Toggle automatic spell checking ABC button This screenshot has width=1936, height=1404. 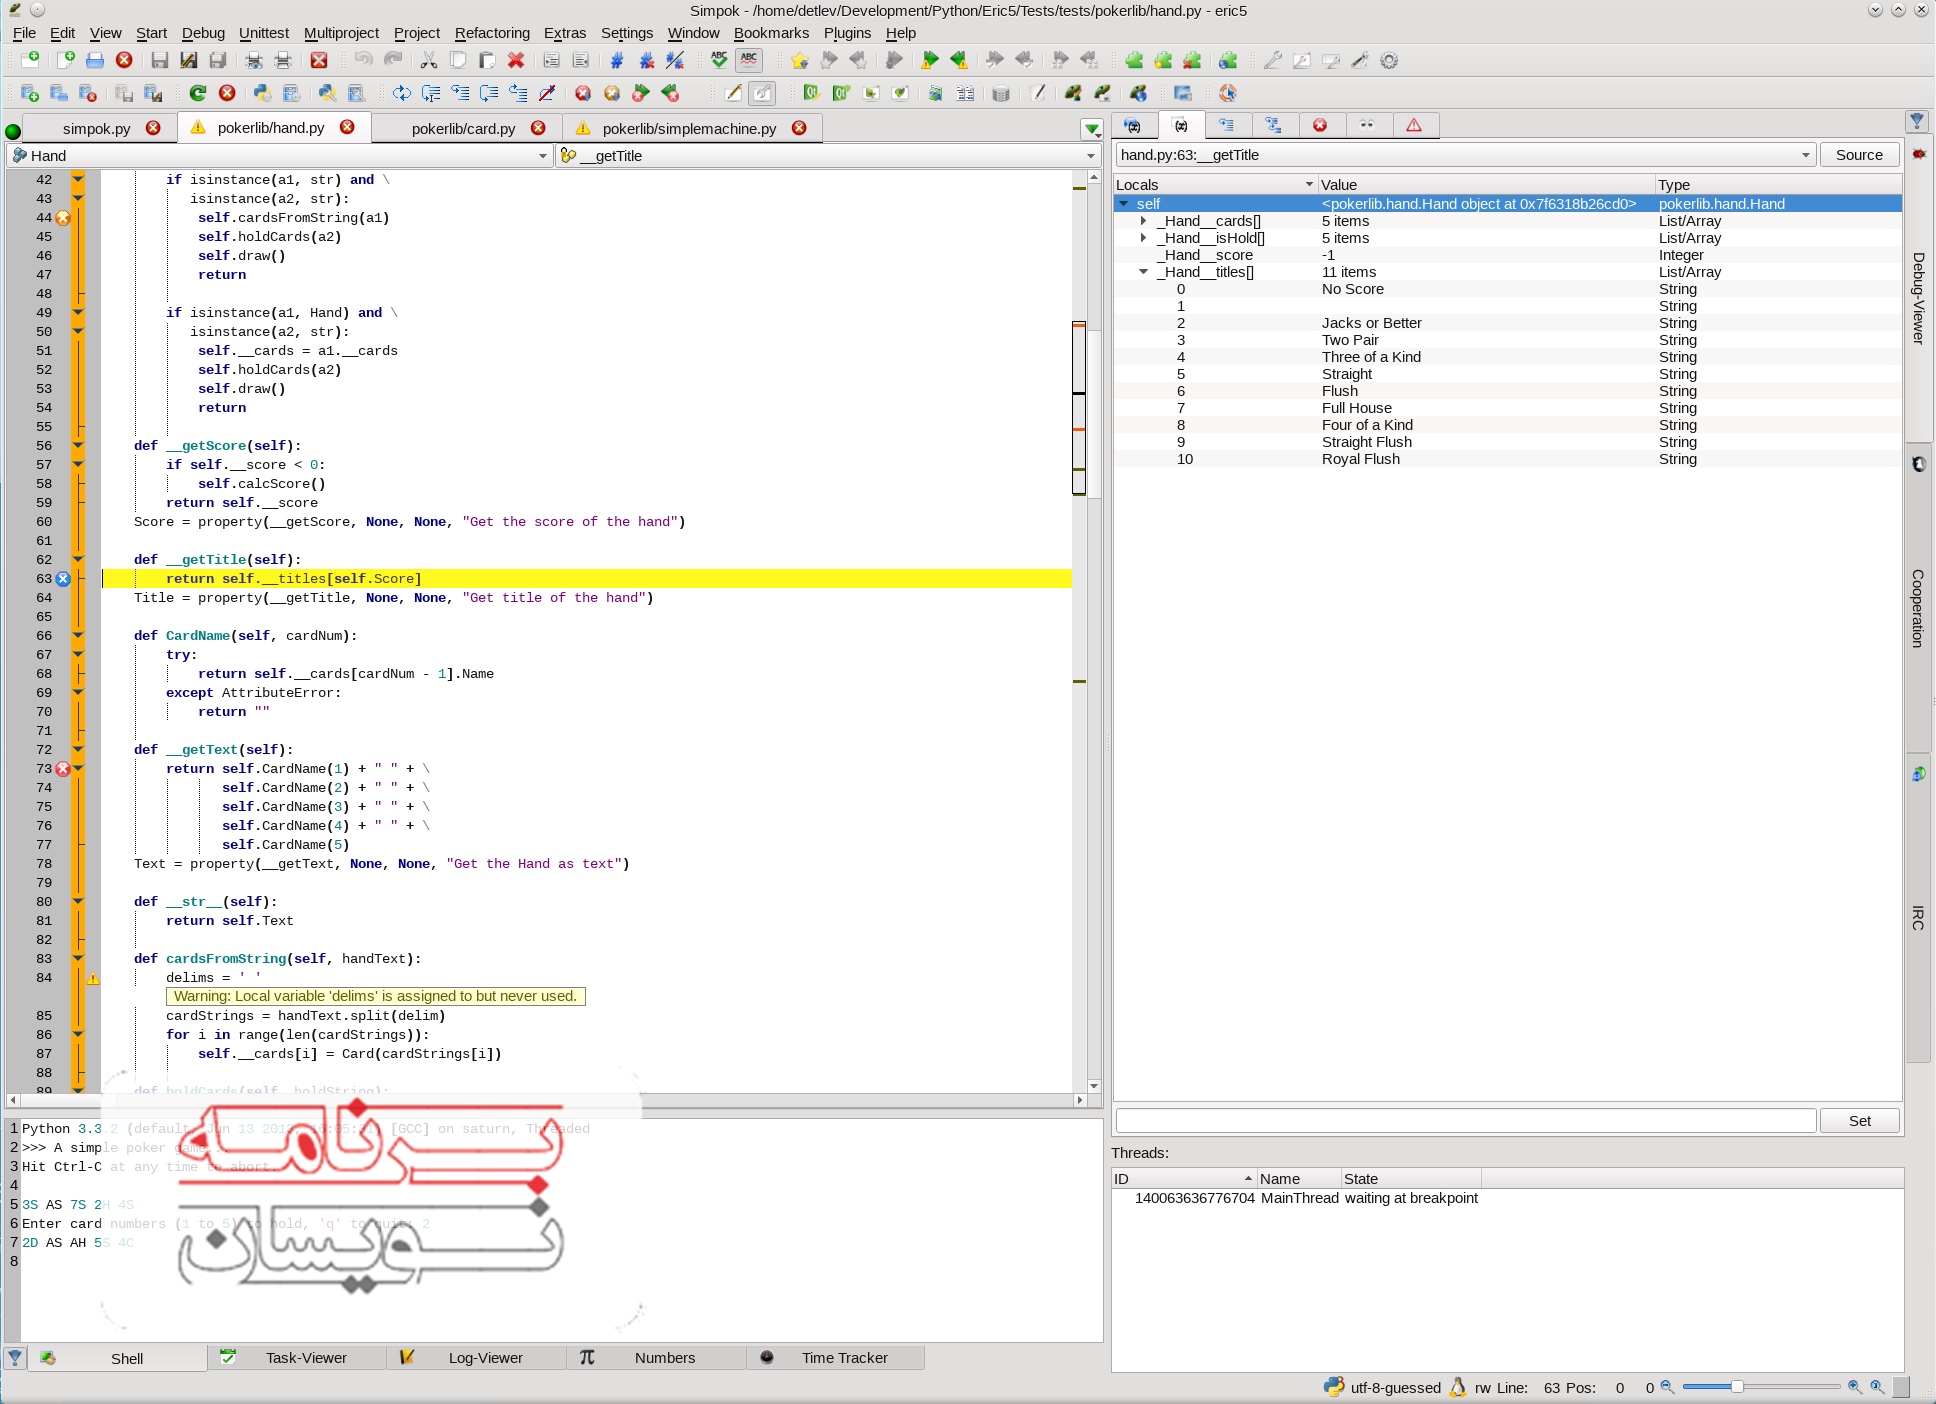coord(749,61)
